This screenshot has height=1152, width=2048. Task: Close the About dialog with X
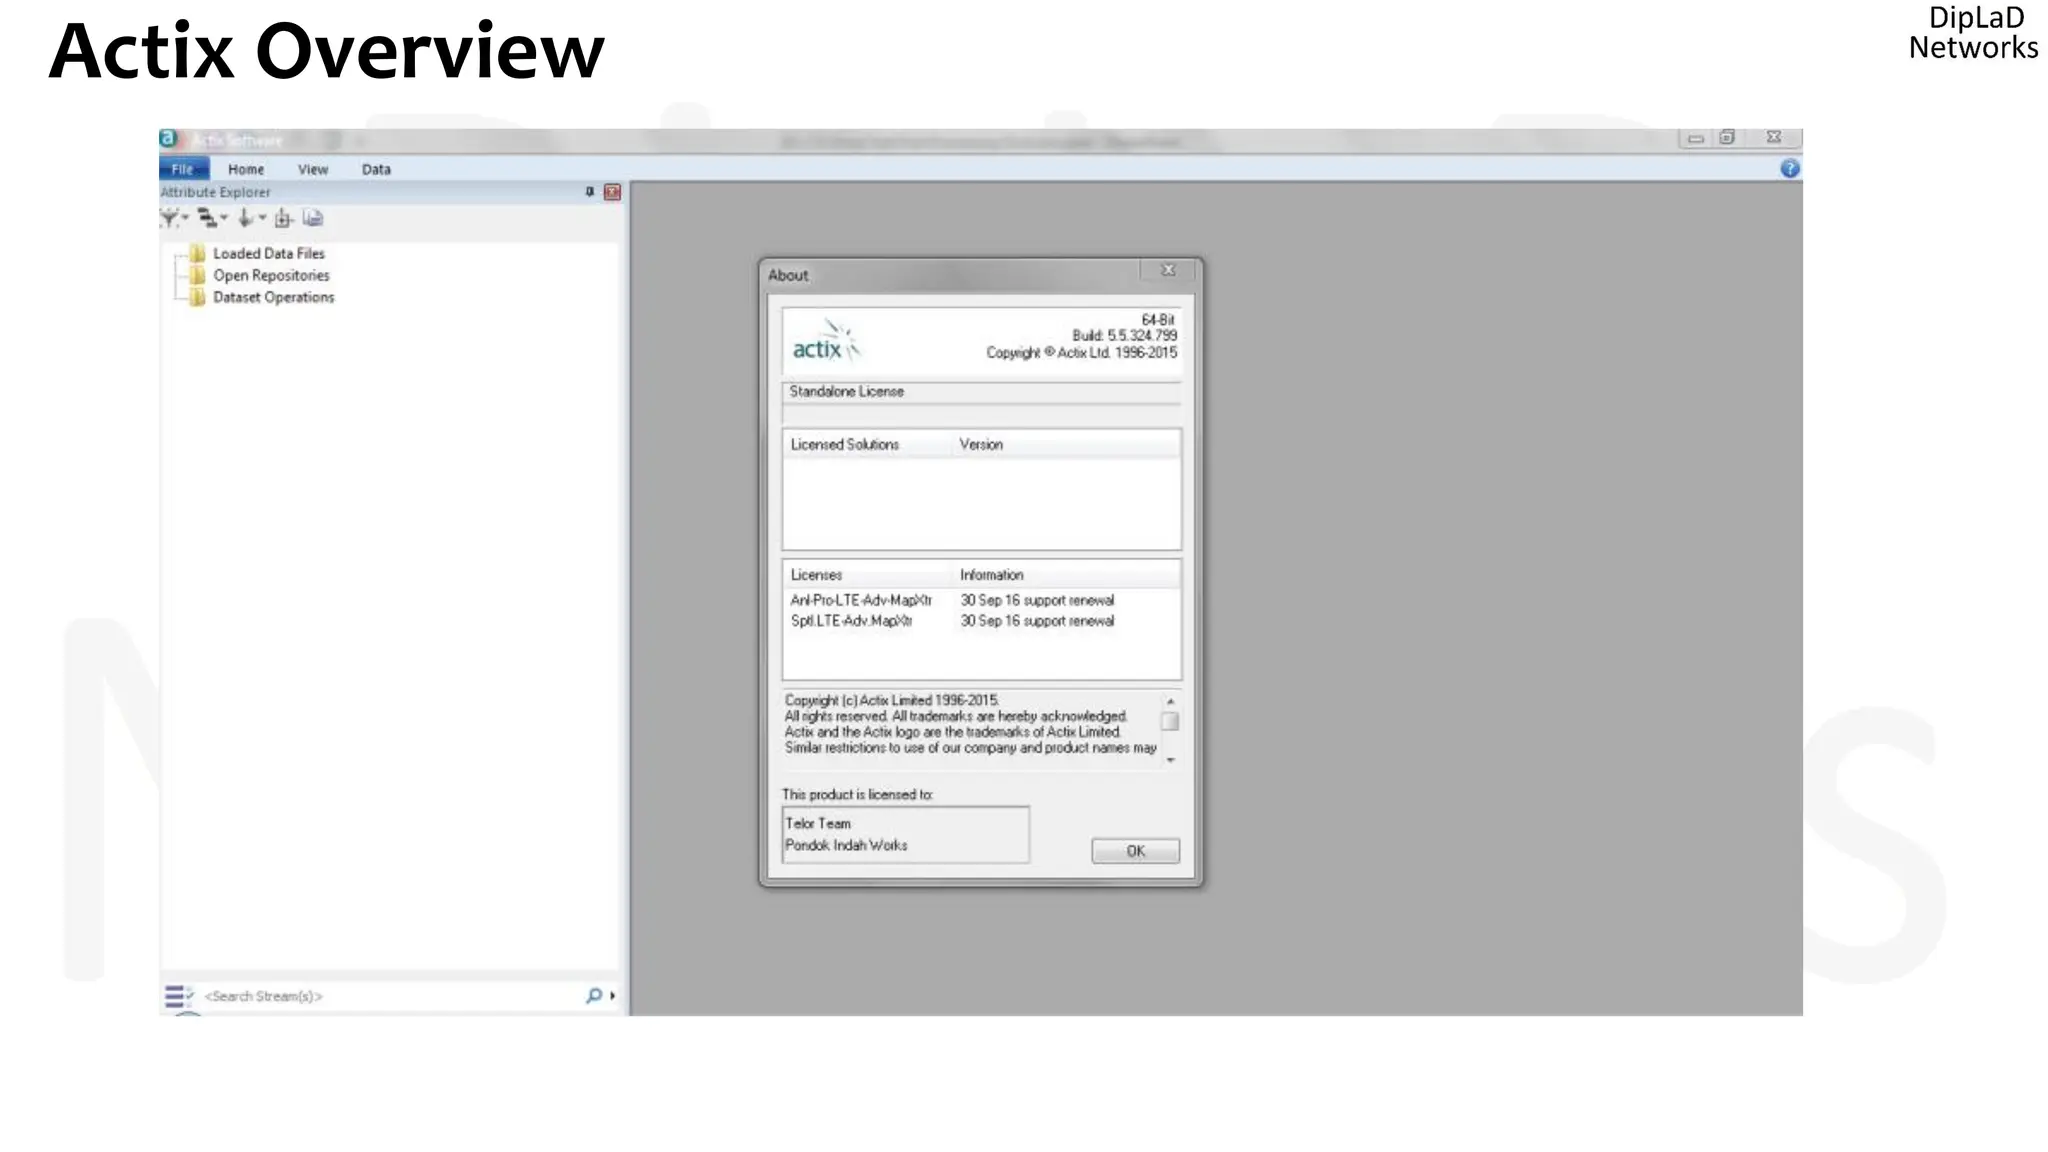1168,271
